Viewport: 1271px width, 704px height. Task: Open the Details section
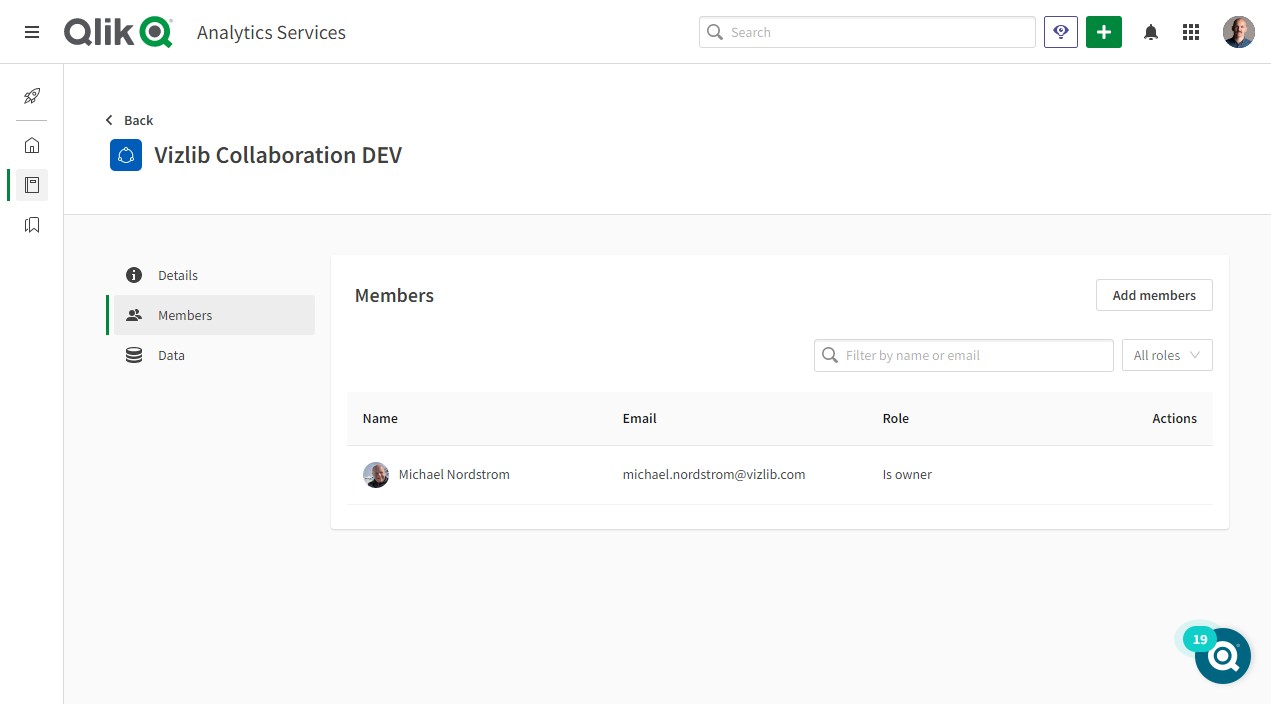click(214, 275)
